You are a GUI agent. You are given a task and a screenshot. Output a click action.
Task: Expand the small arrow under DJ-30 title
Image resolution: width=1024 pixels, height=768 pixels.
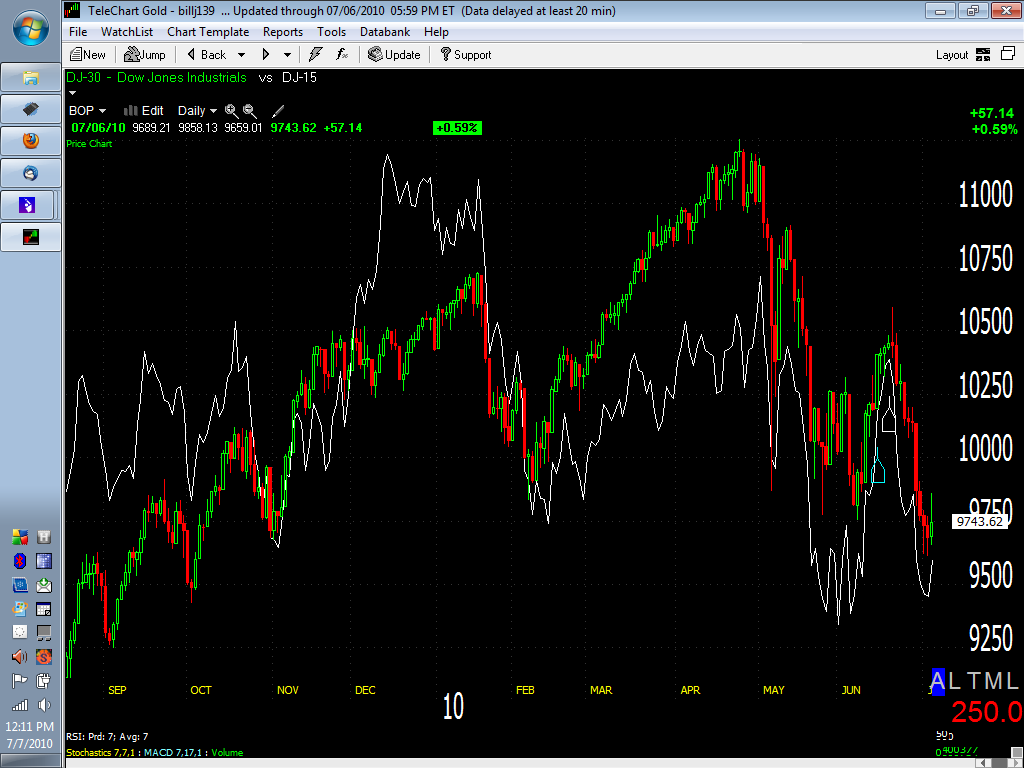point(72,93)
